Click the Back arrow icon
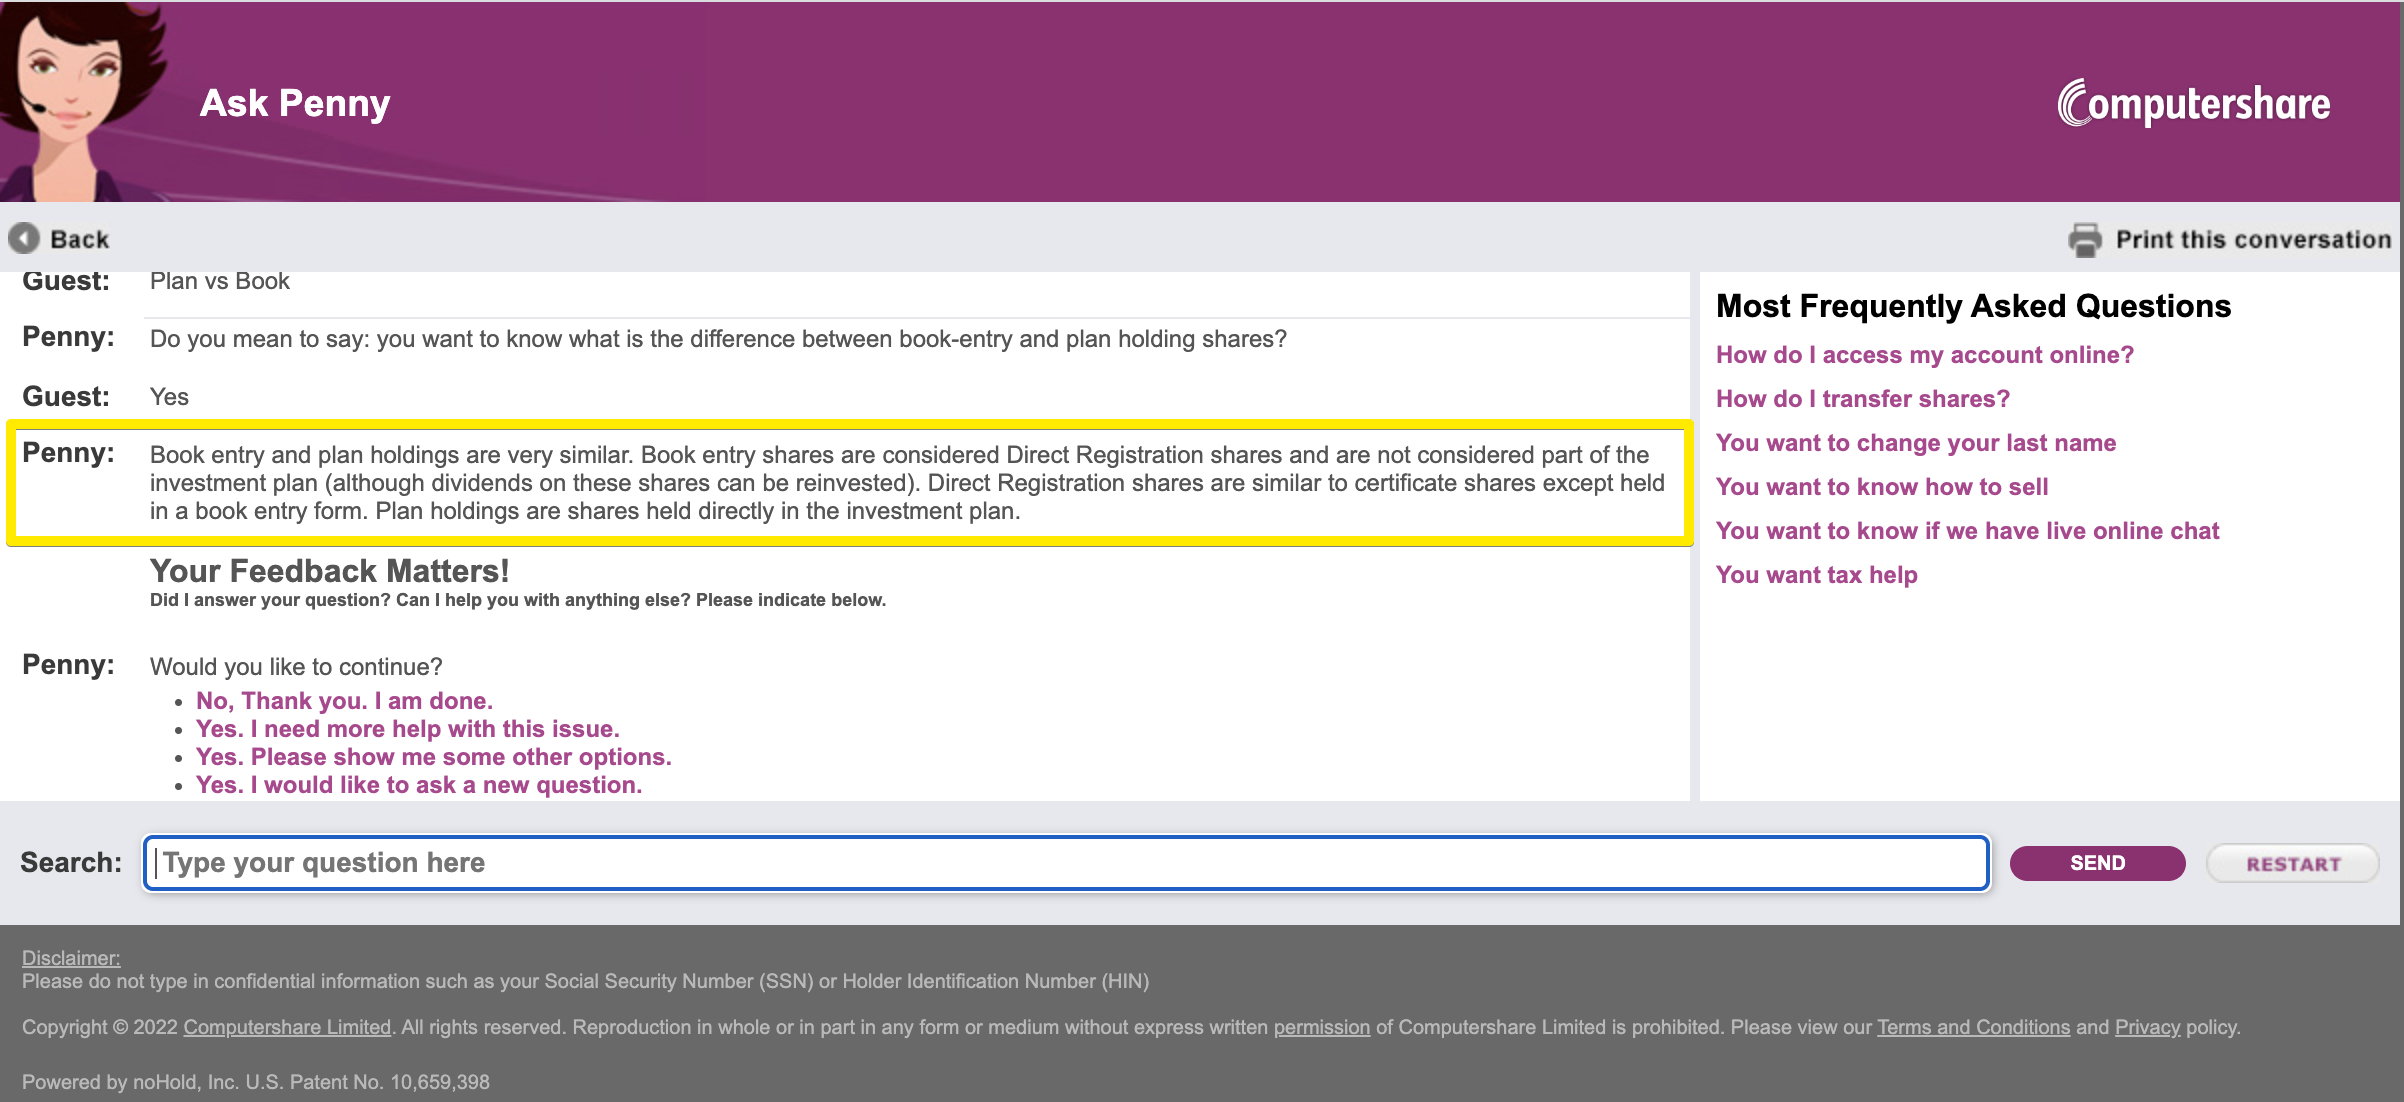The width and height of the screenshot is (2404, 1102). pos(24,238)
